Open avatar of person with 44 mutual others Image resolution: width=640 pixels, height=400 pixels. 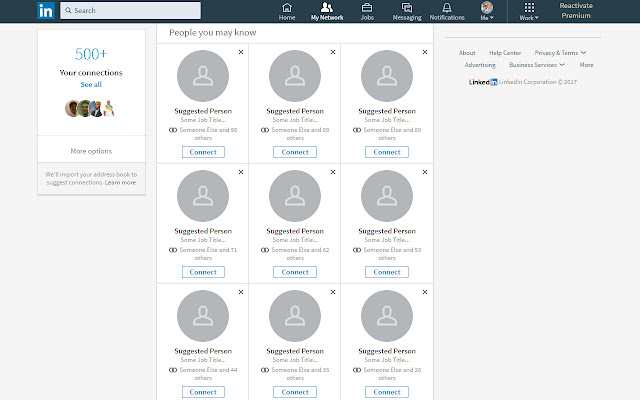coord(203,316)
